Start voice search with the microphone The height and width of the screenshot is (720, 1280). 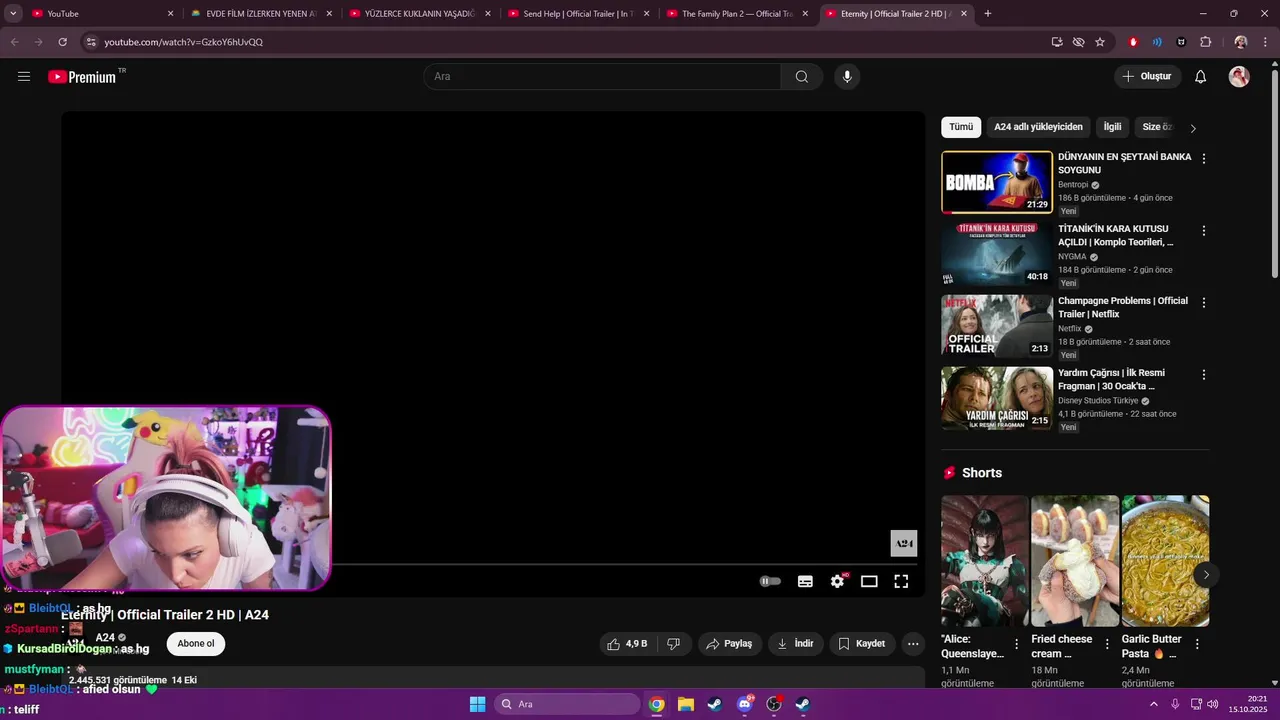click(x=847, y=77)
